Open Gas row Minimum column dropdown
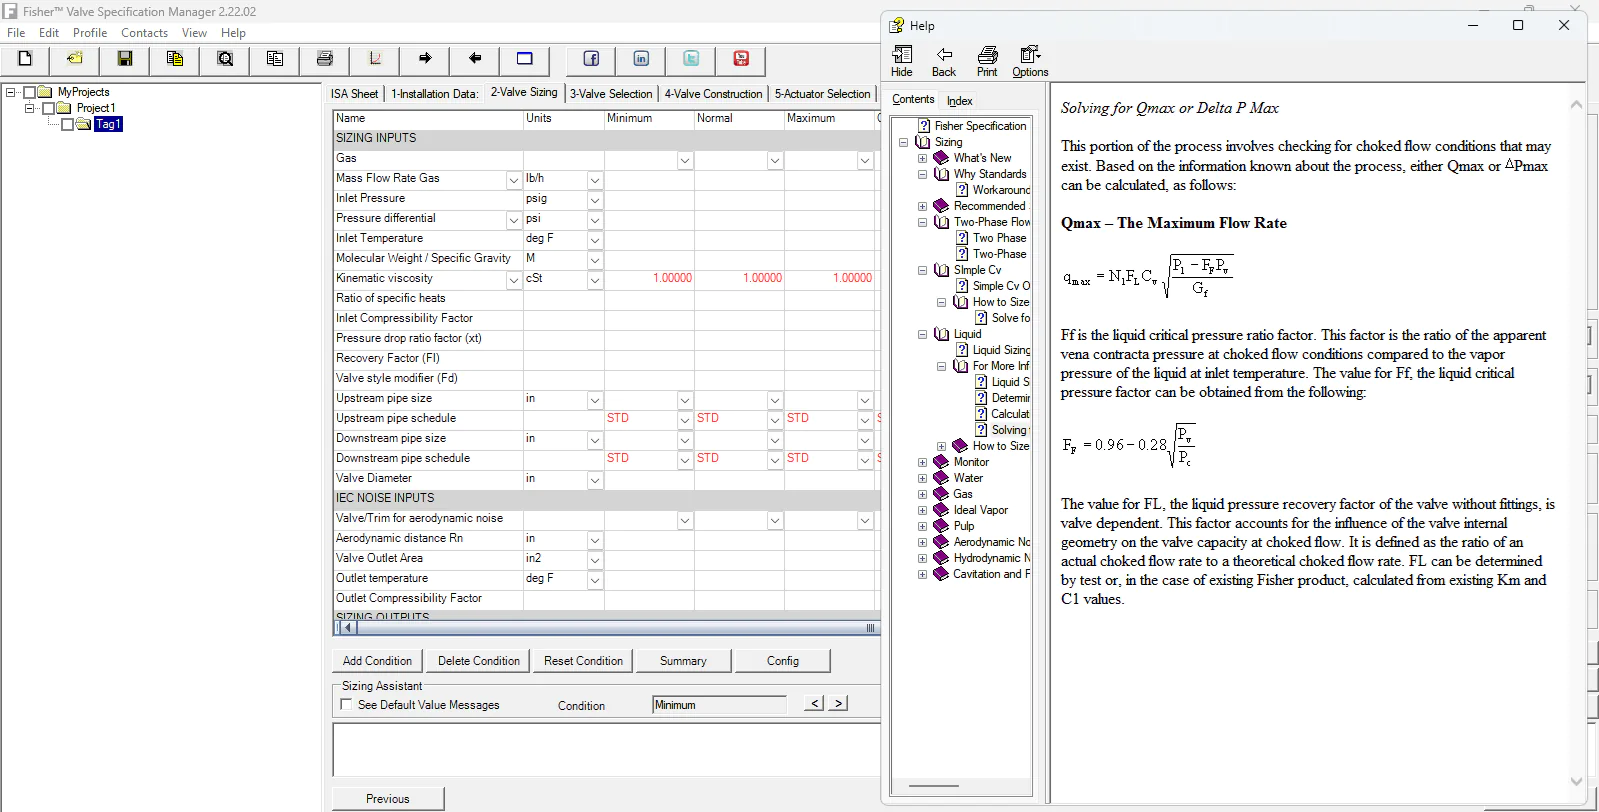 (685, 160)
